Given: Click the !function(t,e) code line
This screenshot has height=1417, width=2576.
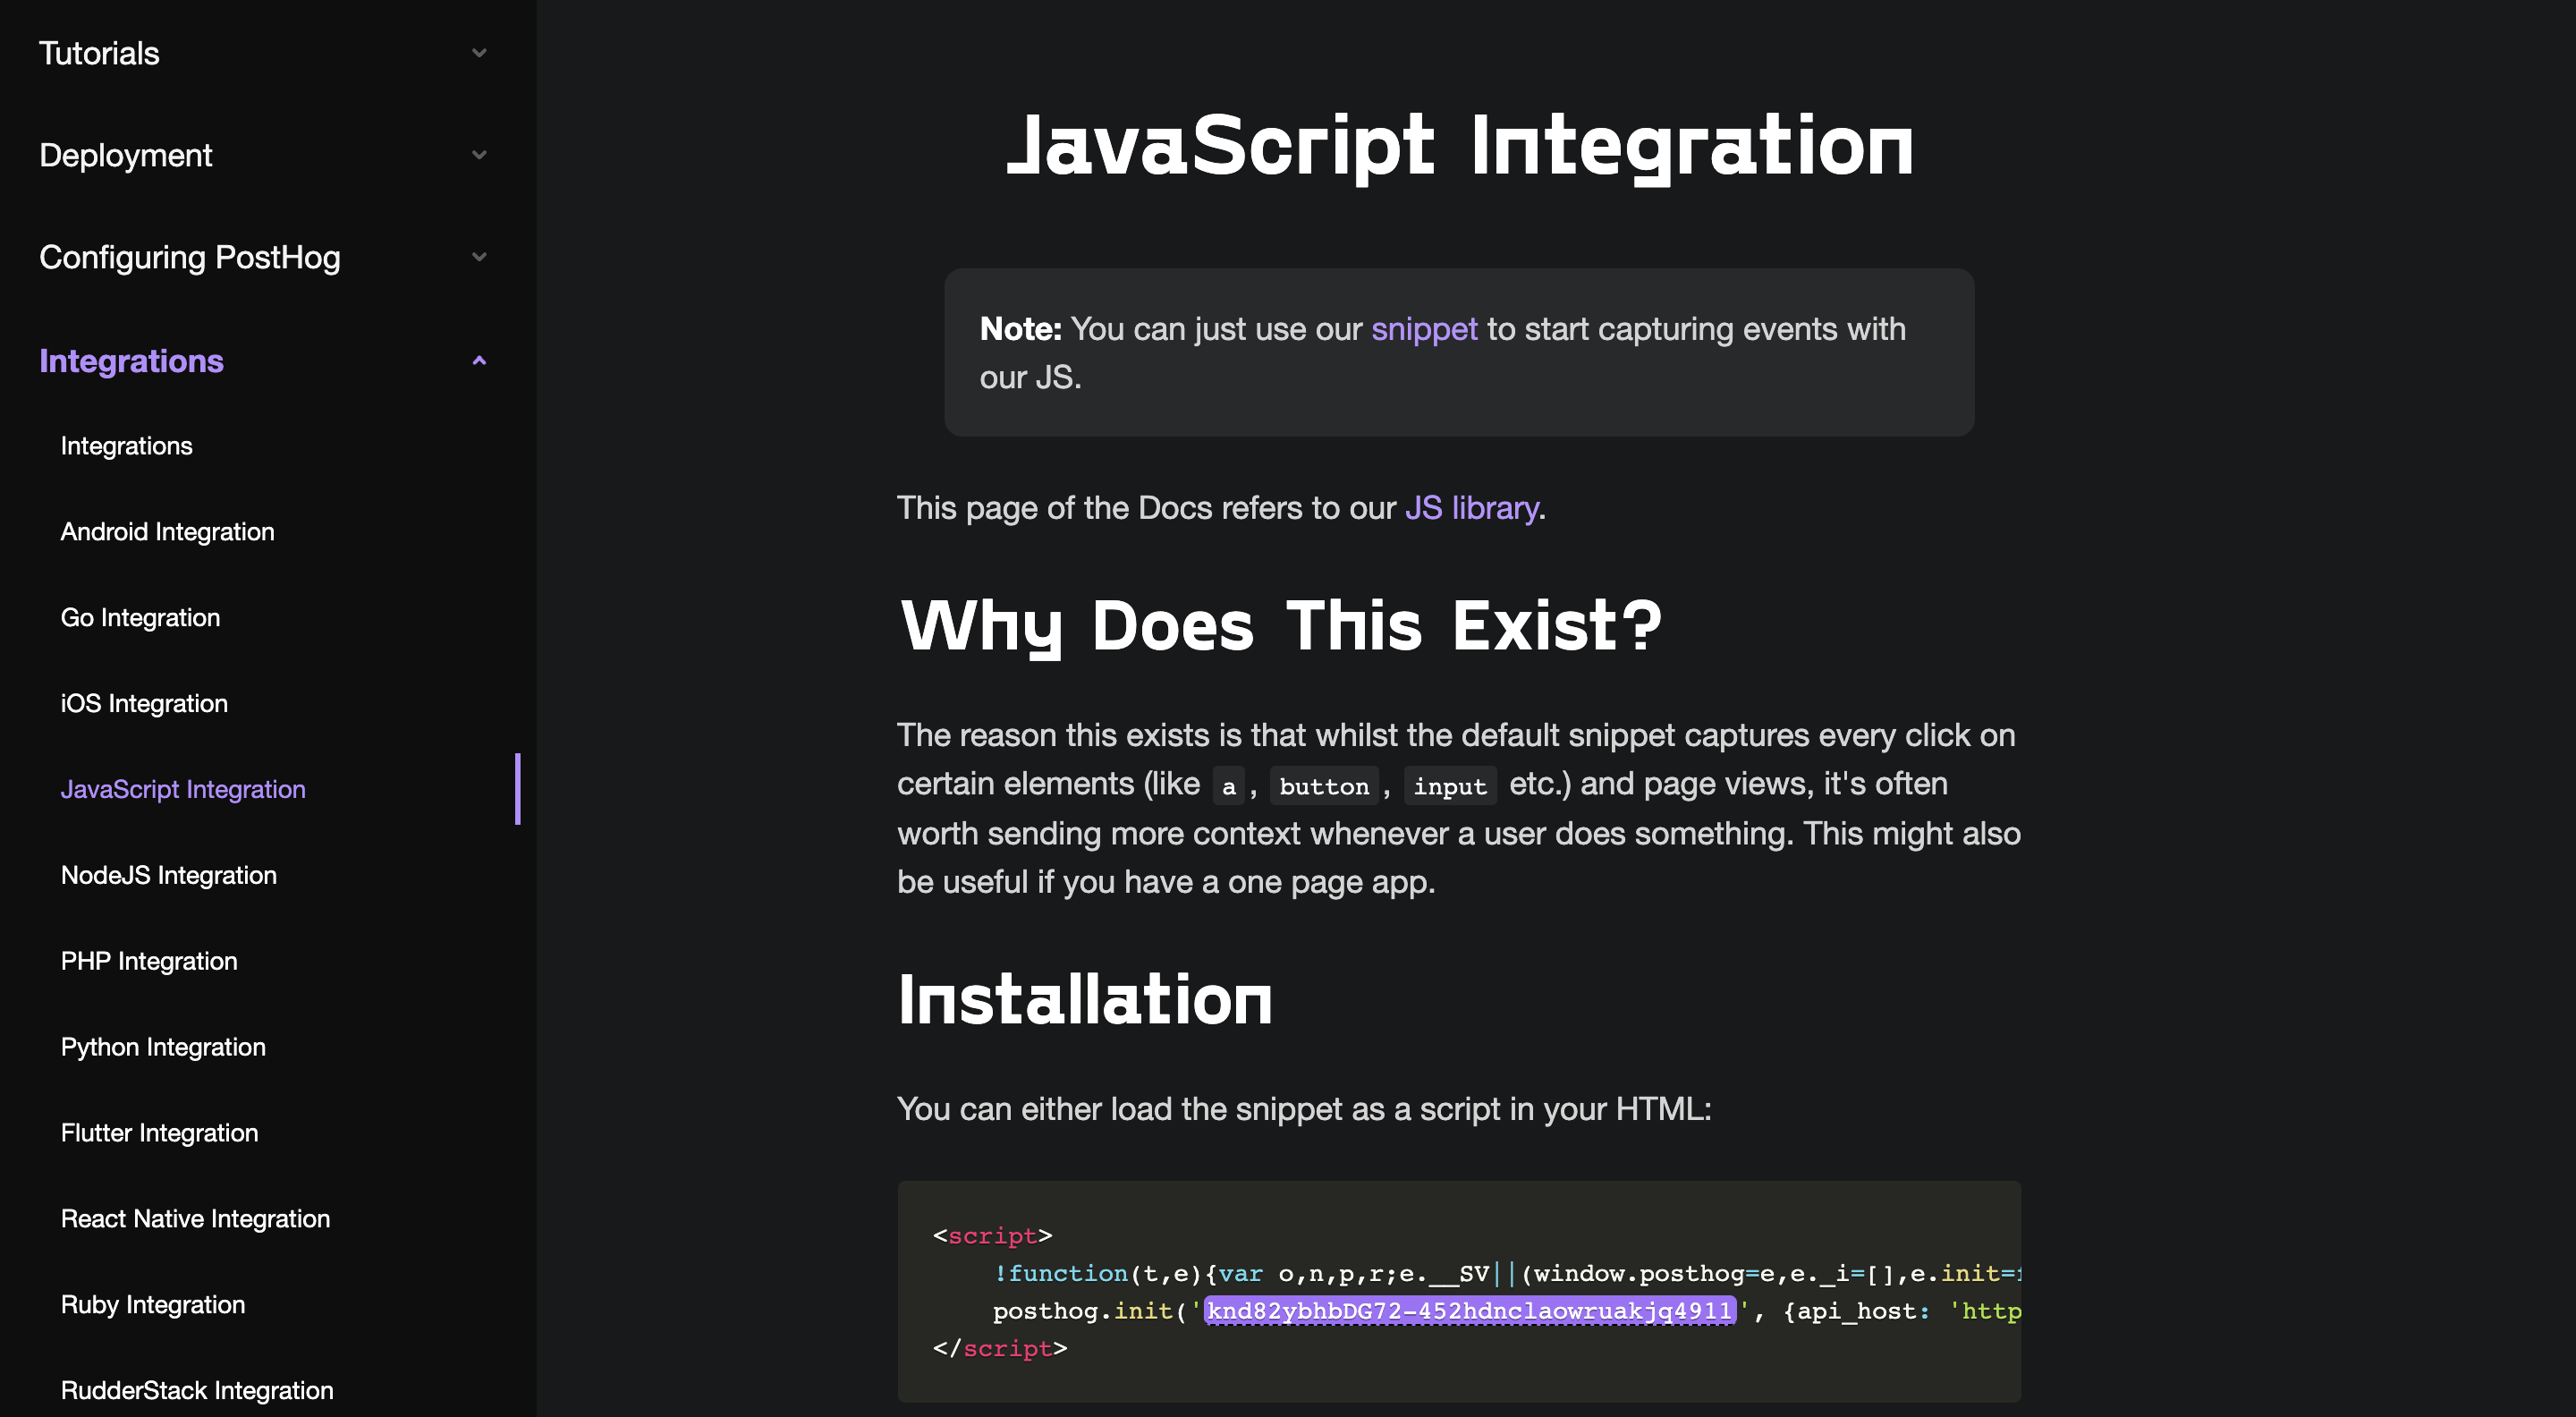Looking at the screenshot, I should tap(1507, 1274).
